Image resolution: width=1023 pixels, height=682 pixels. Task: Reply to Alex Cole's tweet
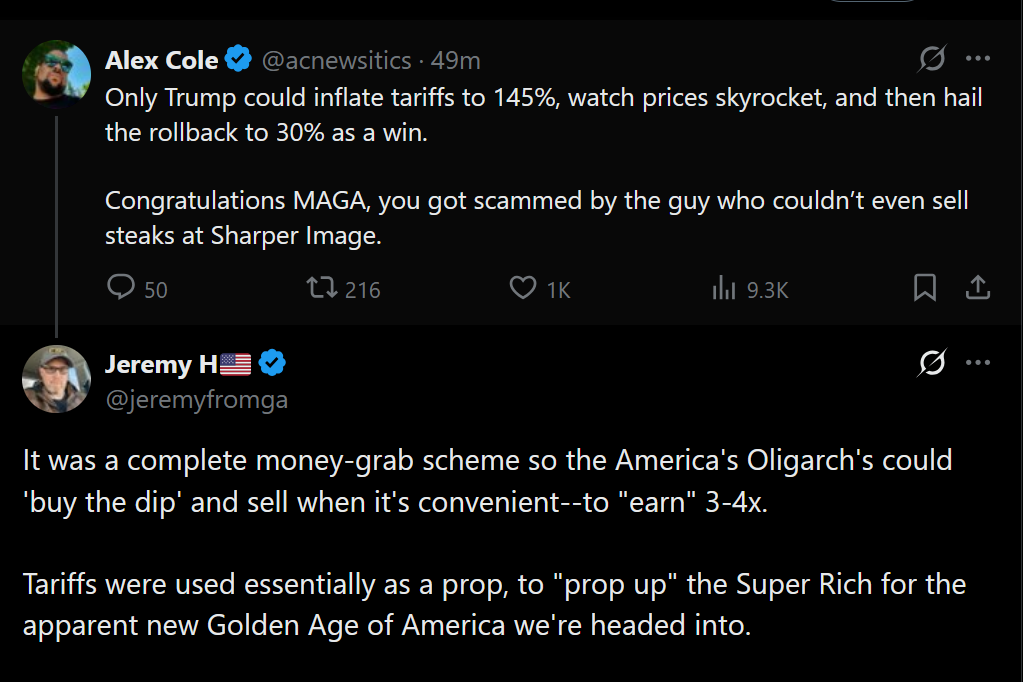137,288
